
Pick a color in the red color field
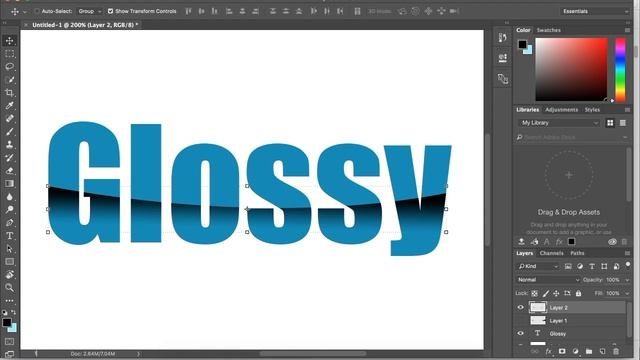pyautogui.click(x=571, y=69)
